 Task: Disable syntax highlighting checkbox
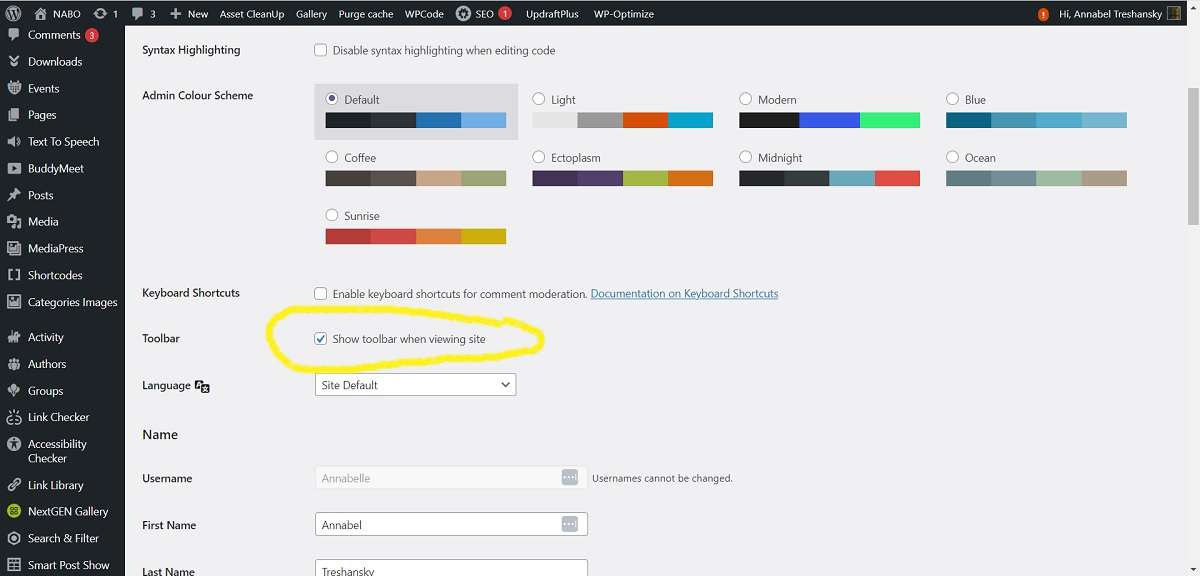point(321,50)
